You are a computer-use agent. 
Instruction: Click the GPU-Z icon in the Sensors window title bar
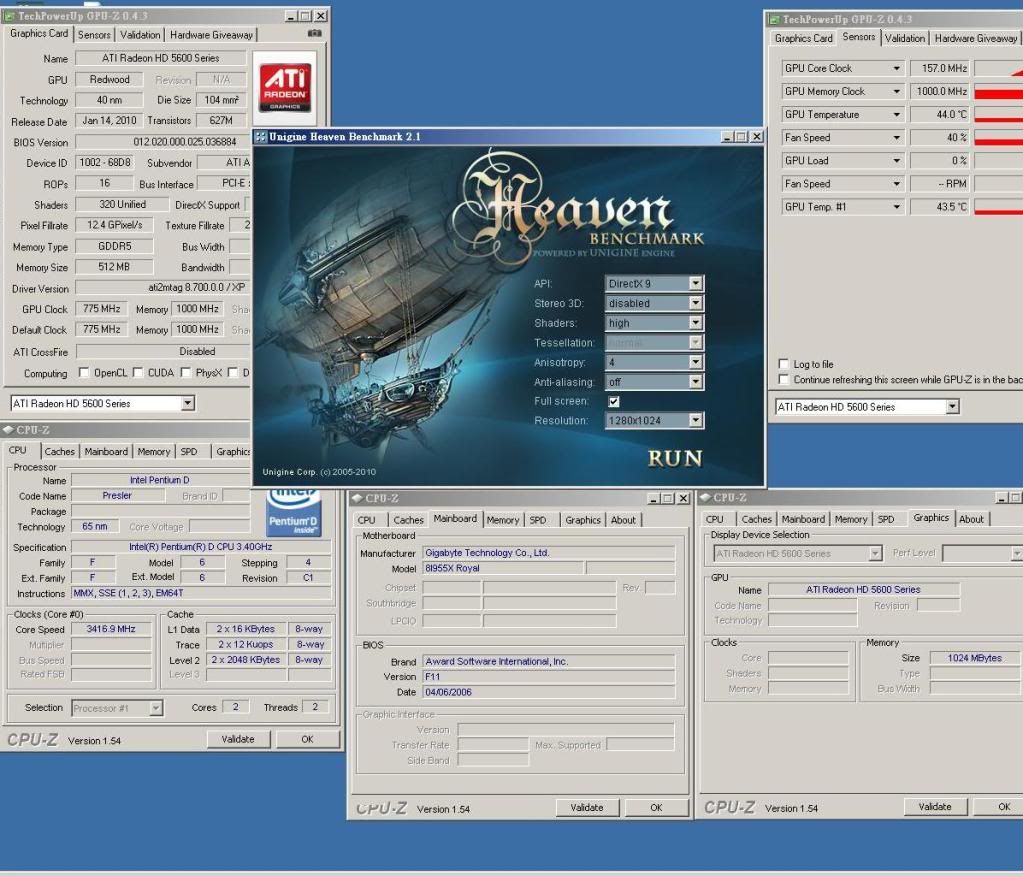[774, 18]
